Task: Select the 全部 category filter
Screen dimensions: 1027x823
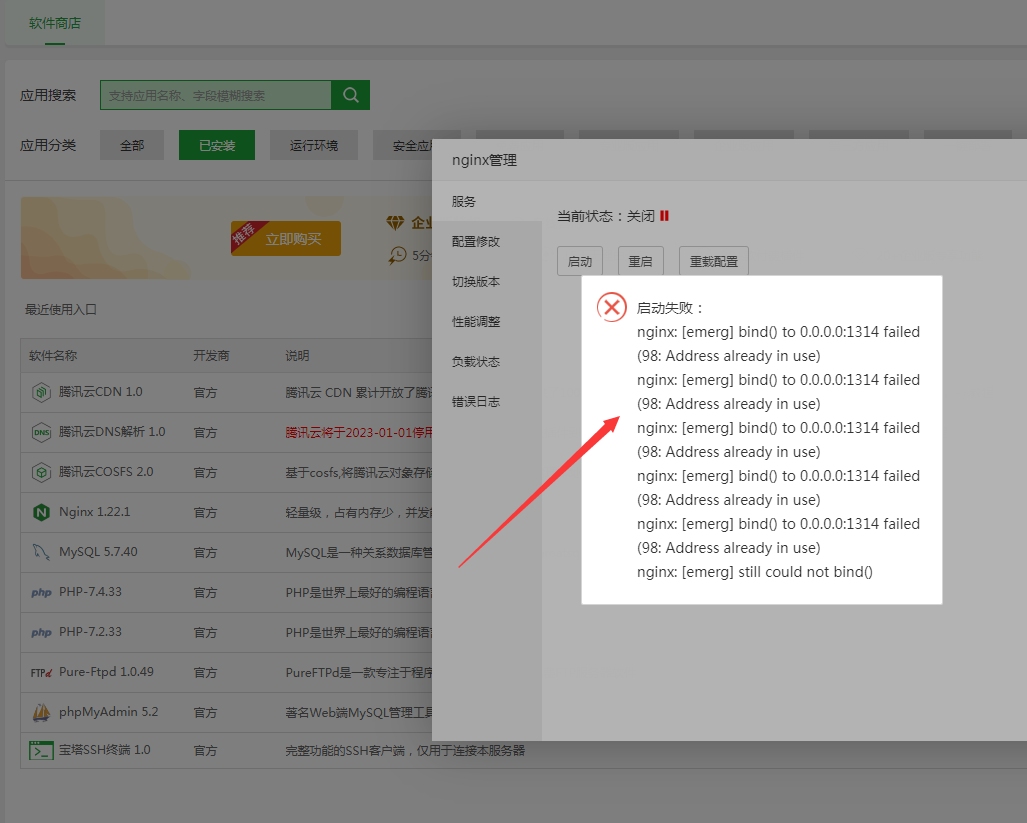Action: pyautogui.click(x=132, y=145)
